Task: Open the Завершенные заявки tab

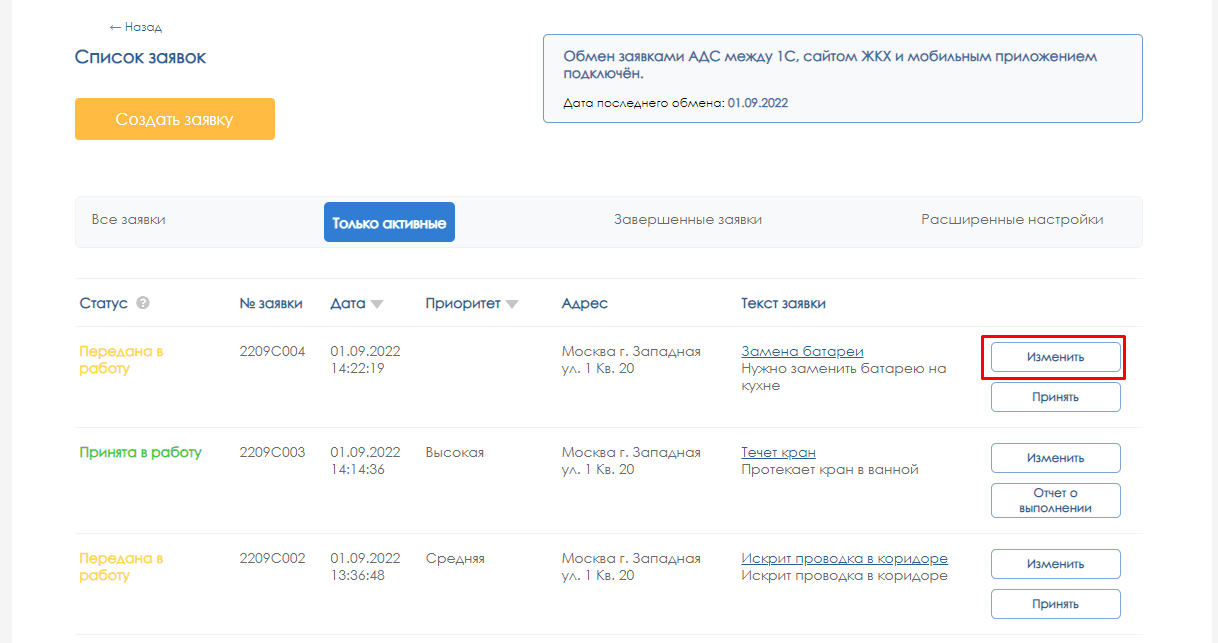Action: pos(687,220)
